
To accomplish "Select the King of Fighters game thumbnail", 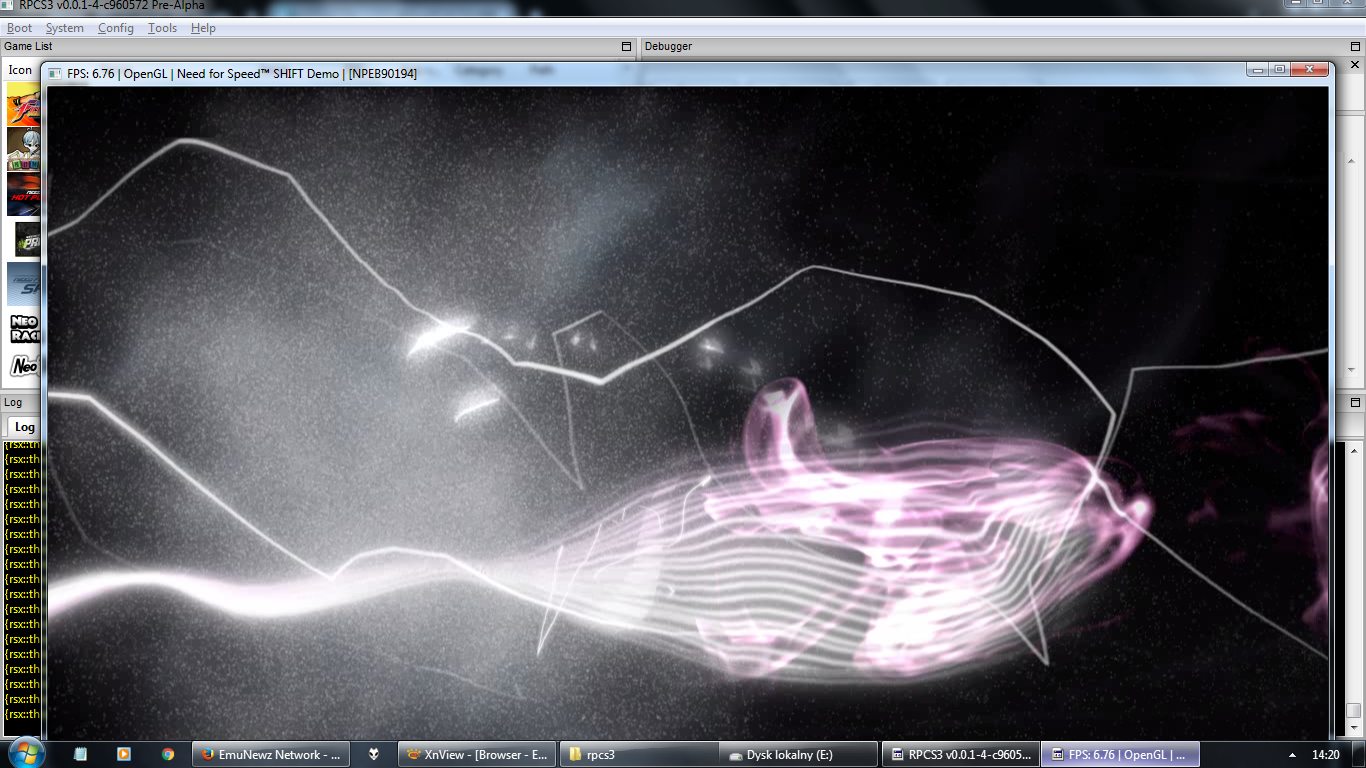I will coord(23,104).
